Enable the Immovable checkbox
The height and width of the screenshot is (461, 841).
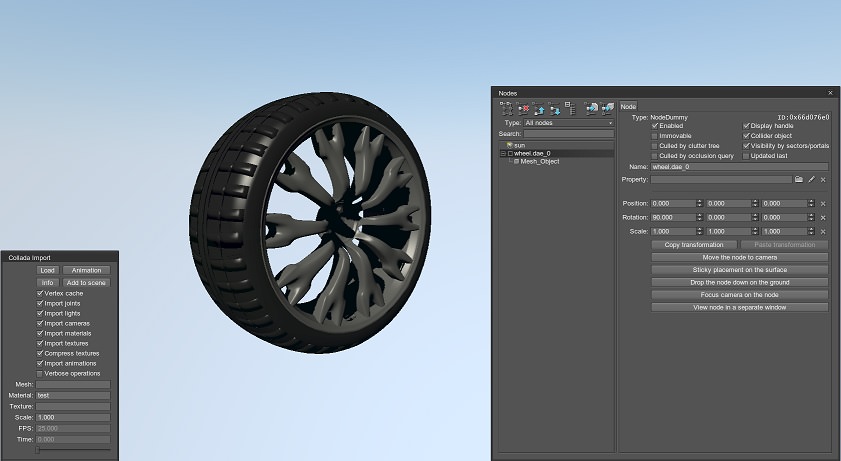click(655, 136)
